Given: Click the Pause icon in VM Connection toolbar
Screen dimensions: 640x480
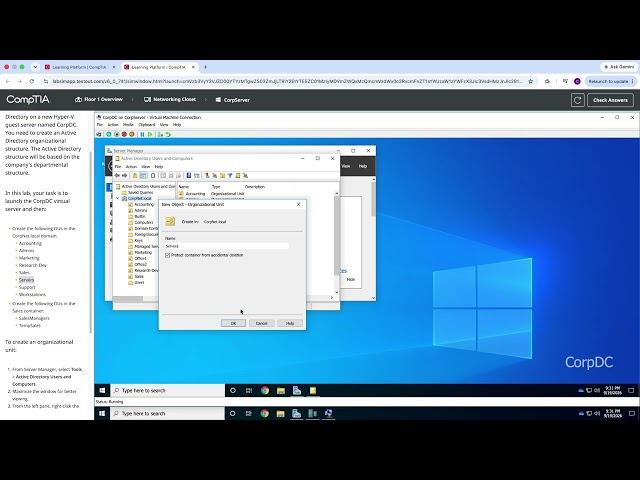Looking at the screenshot, I should click(142, 134).
